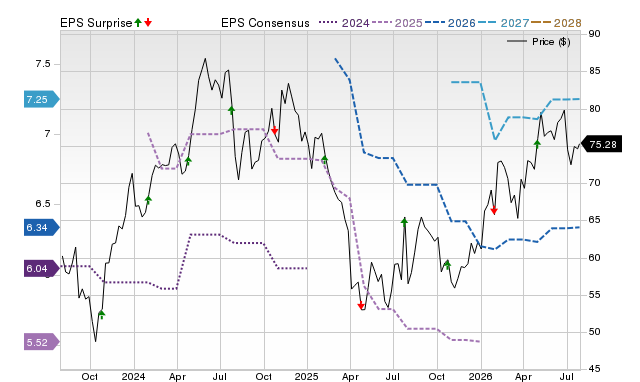Screen dimensions: 640x382
Task: Click the red down arrow in EPS Surprise legend
Action: tap(148, 22)
